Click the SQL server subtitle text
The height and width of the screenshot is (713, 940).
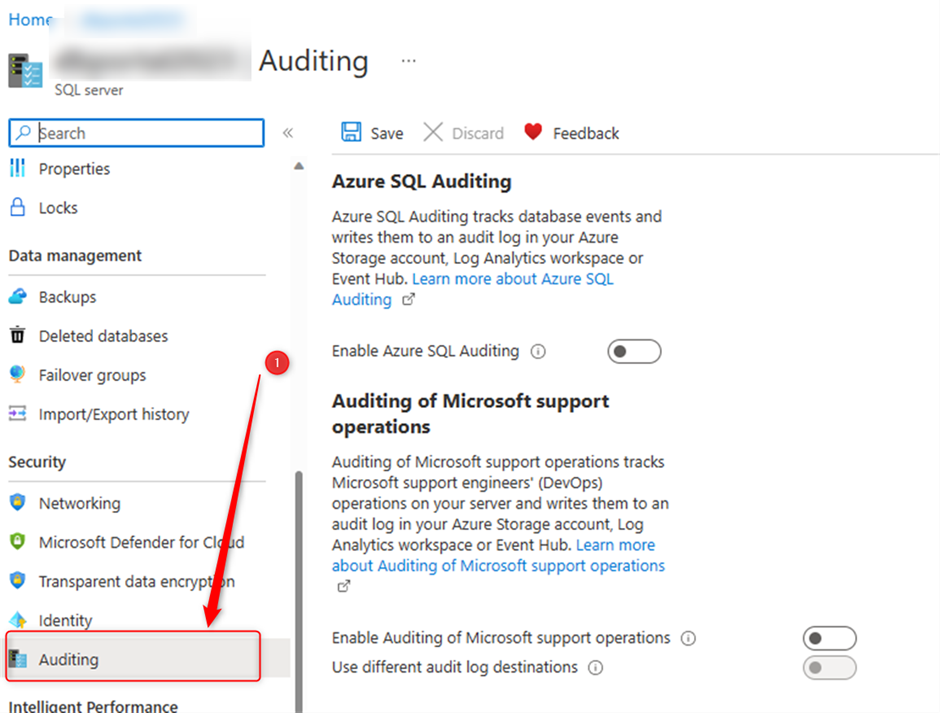pos(89,90)
